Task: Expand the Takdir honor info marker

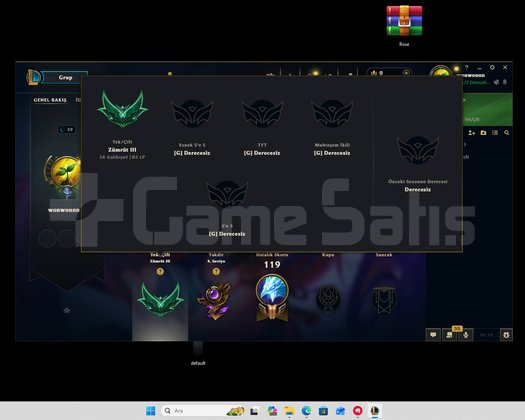Action: [216, 271]
